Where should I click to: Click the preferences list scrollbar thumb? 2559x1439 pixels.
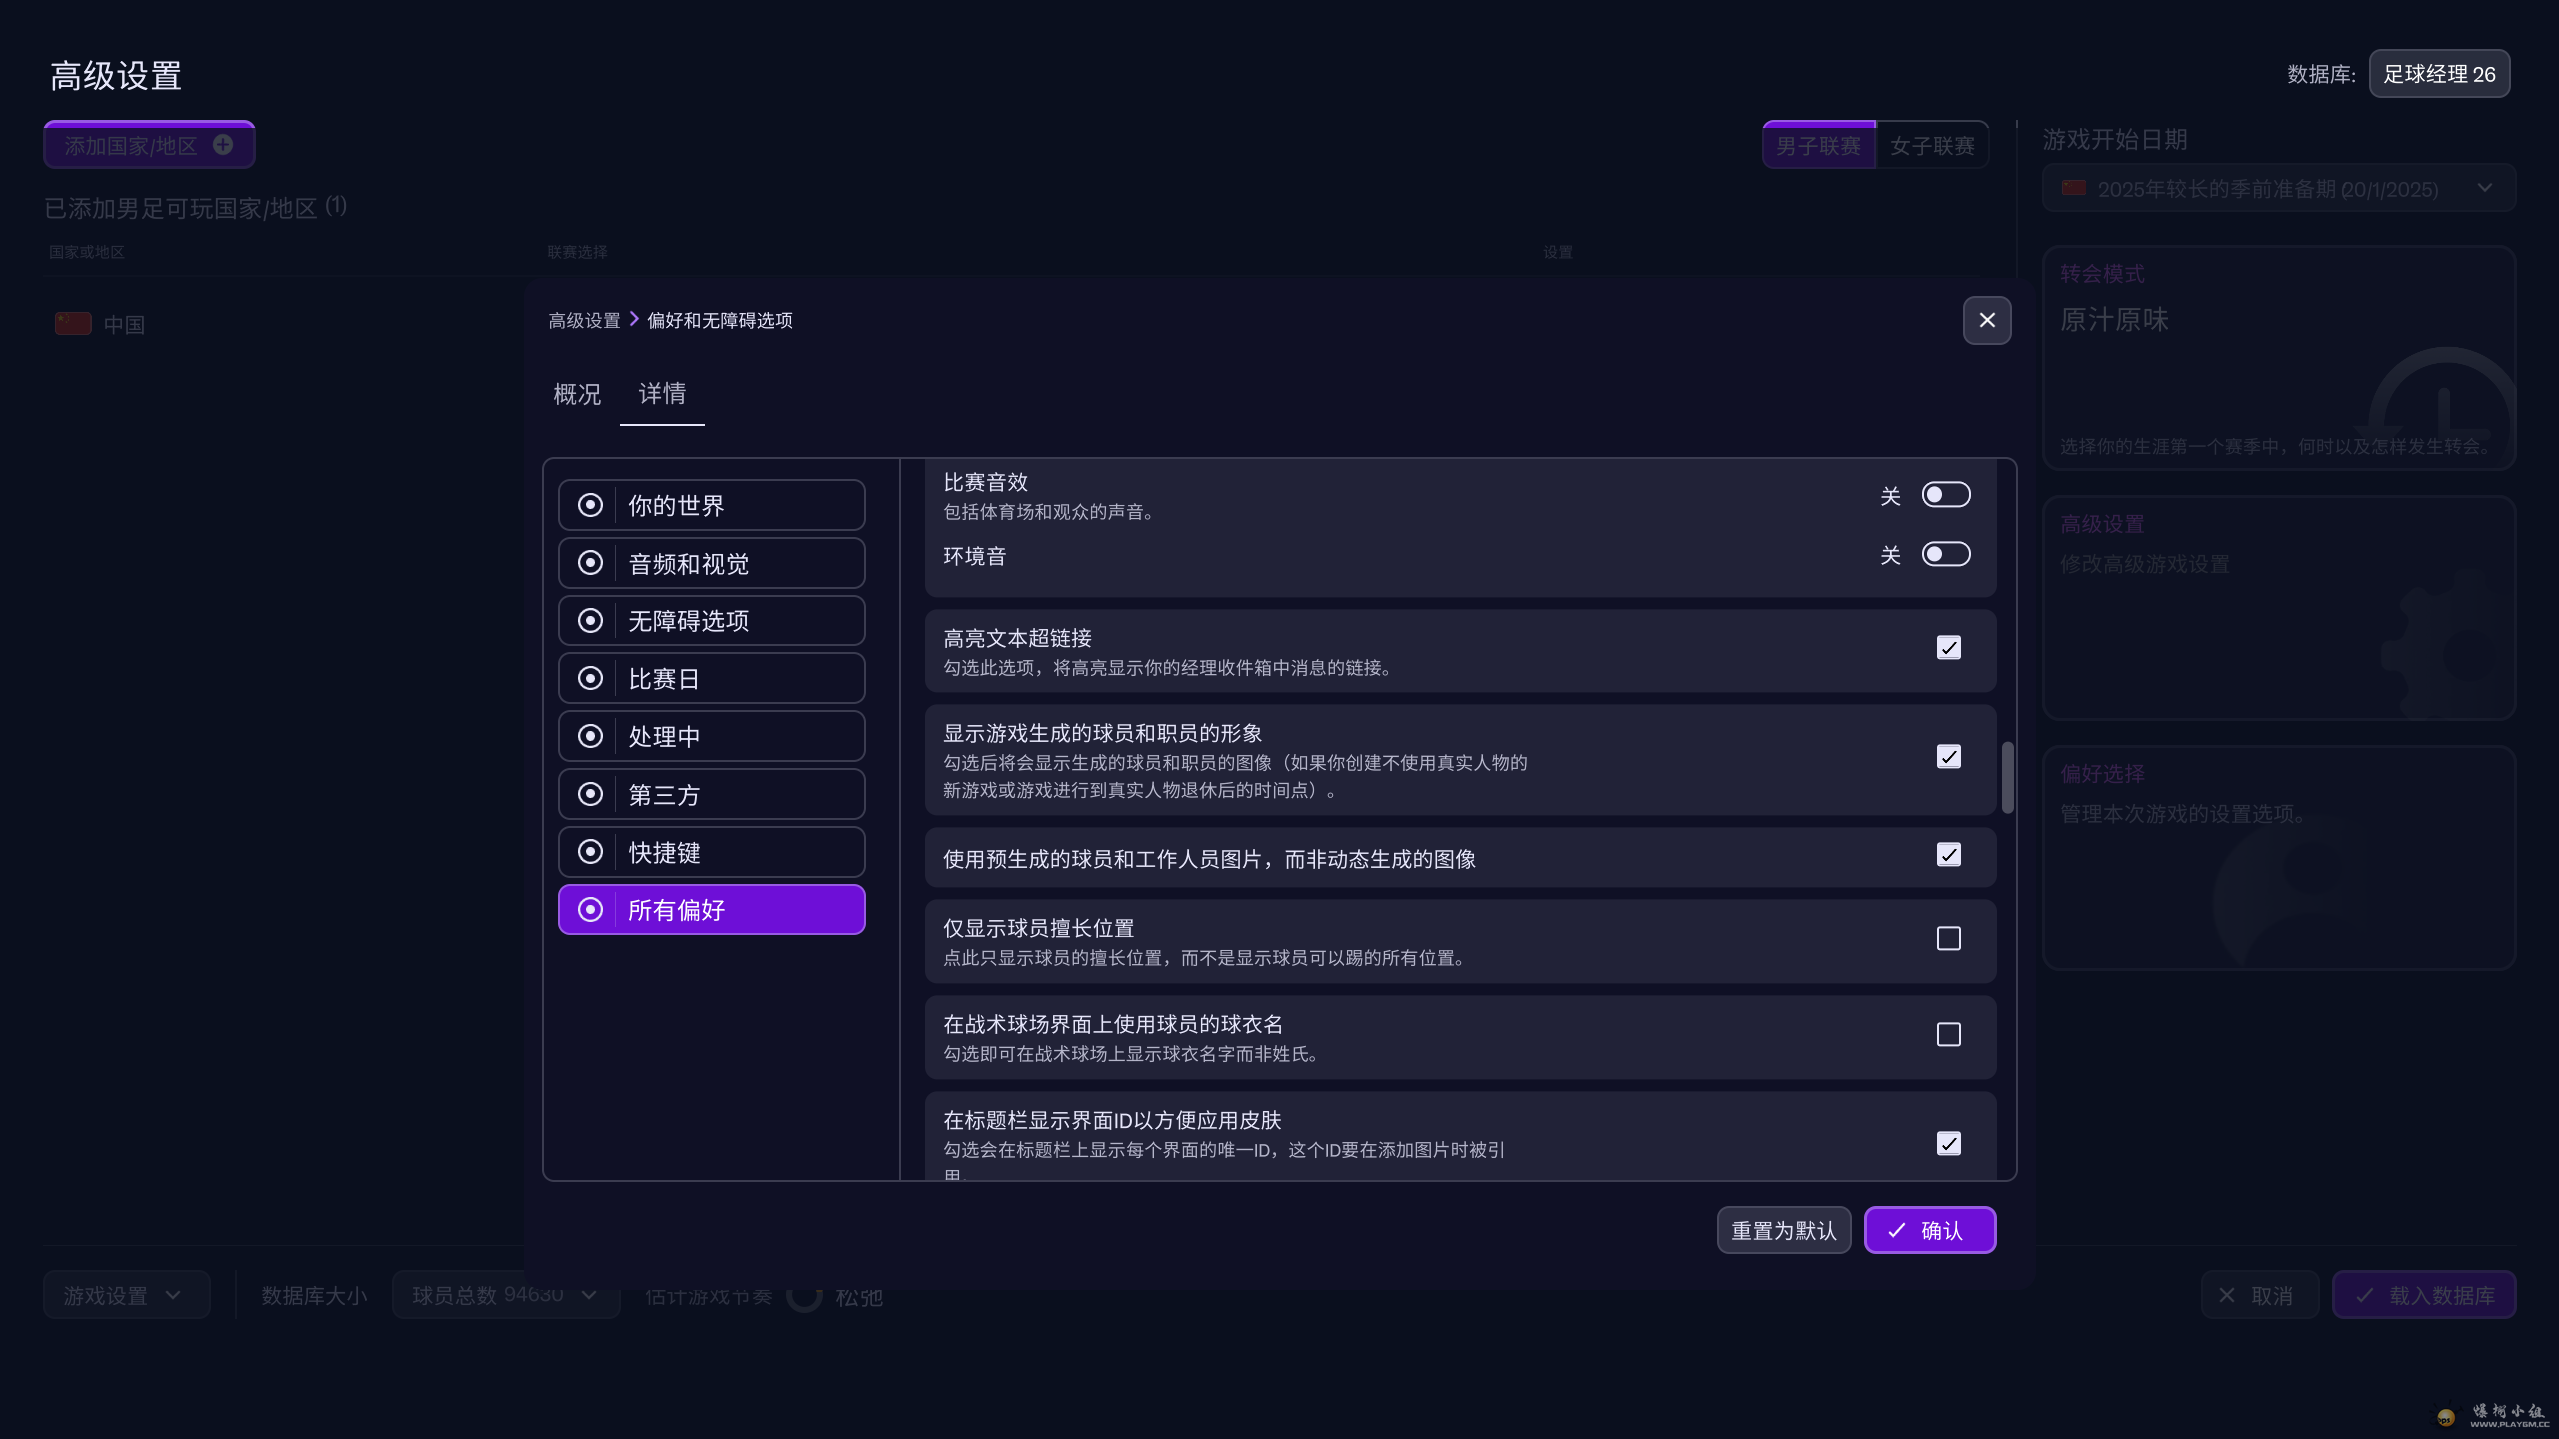coord(2006,778)
